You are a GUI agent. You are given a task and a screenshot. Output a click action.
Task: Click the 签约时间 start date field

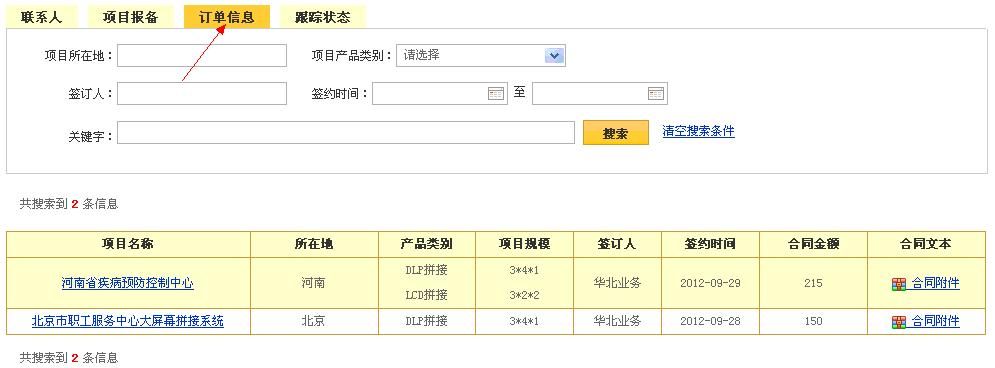click(440, 94)
